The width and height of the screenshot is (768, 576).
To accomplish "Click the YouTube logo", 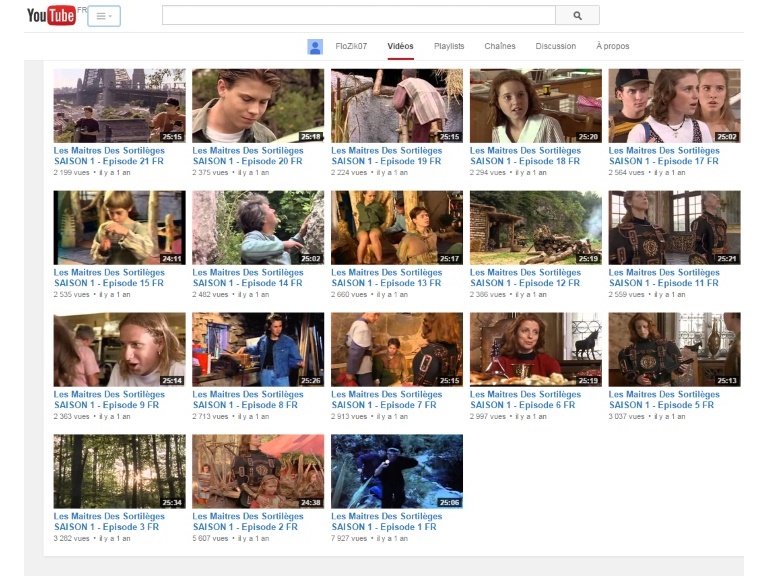I will click(x=51, y=16).
